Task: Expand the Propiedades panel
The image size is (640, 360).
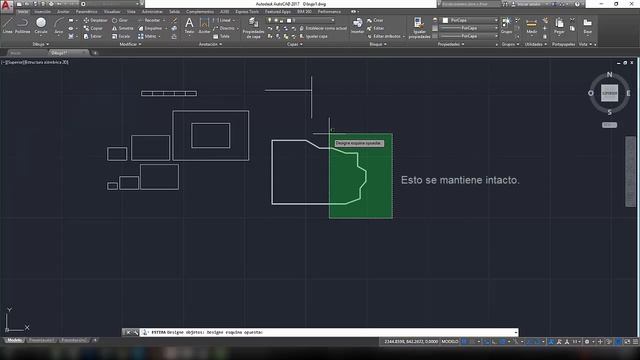Action: [451, 44]
